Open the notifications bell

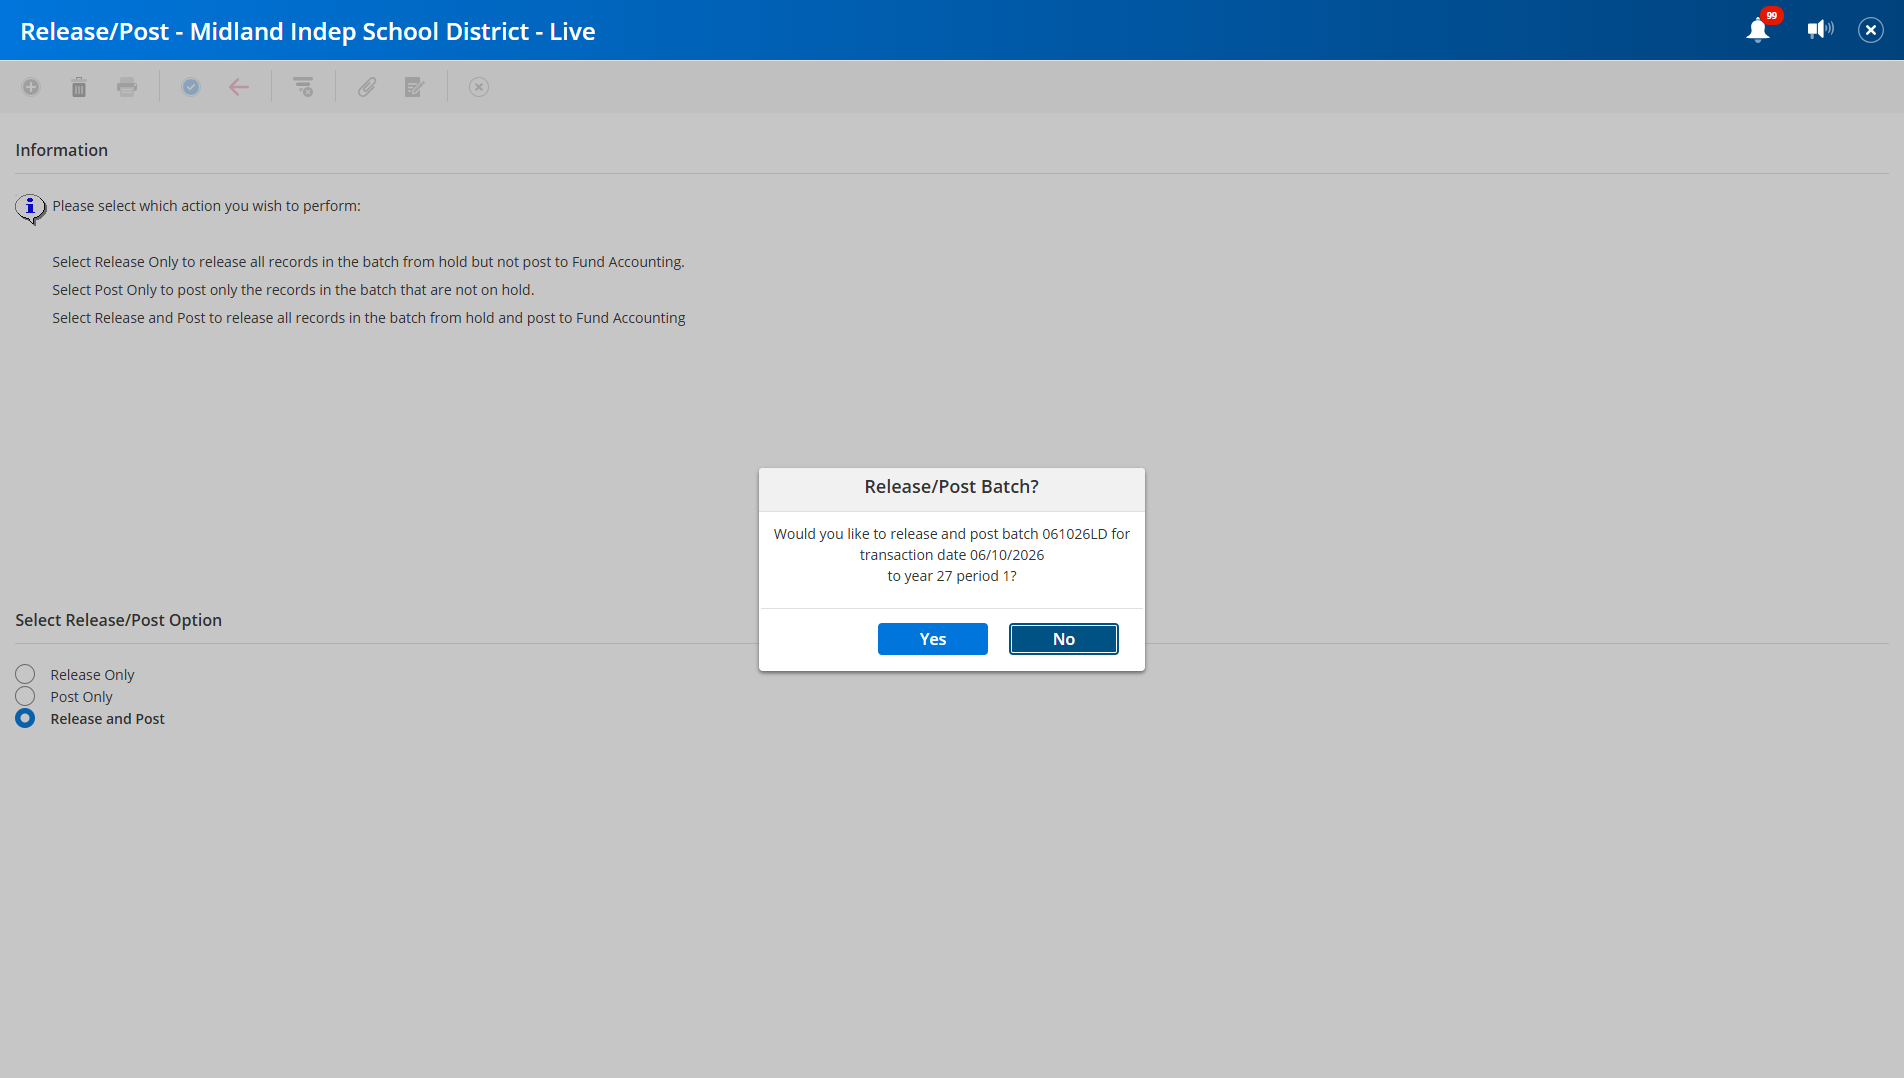pos(1758,30)
